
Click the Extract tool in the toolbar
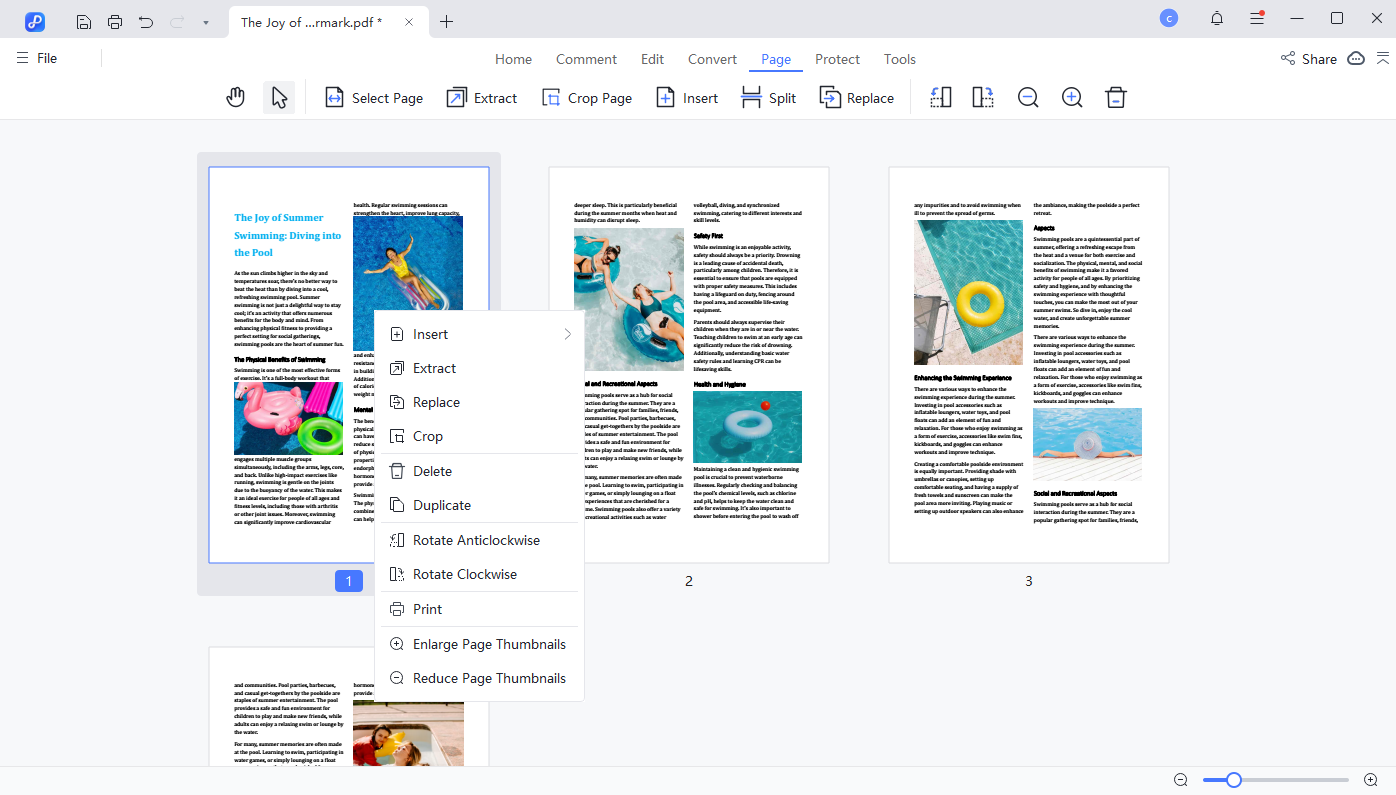pyautogui.click(x=481, y=97)
